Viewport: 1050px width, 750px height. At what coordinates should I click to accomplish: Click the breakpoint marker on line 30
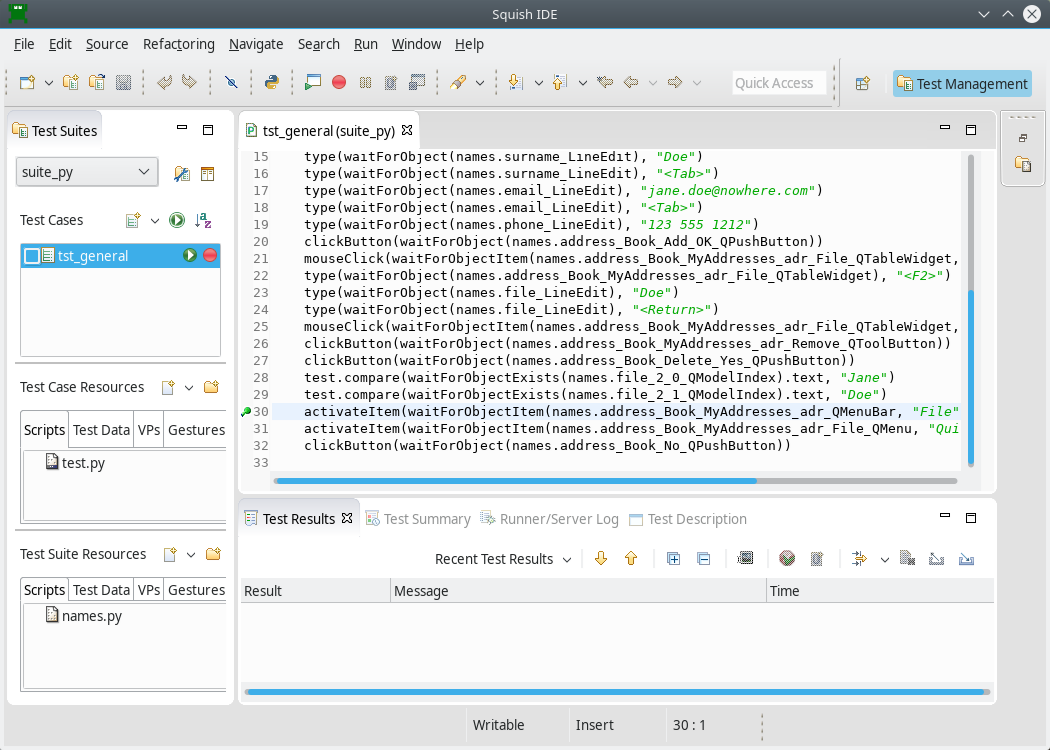246,411
